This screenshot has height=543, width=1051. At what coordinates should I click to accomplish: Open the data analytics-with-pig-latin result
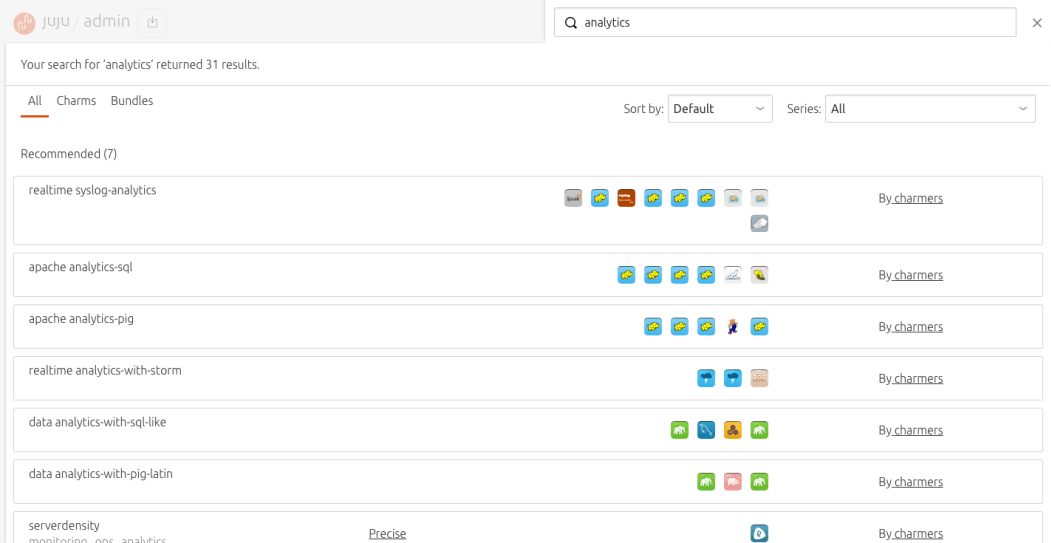pyautogui.click(x=528, y=481)
